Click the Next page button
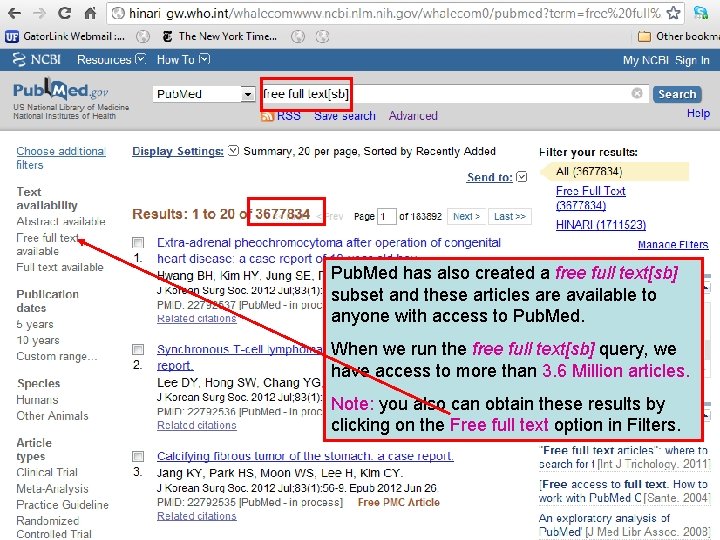 click(466, 216)
